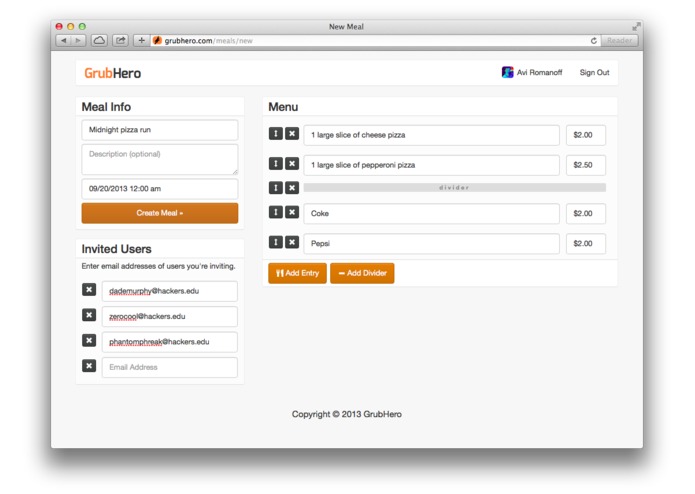Reload the page with the refresh icon

point(593,41)
